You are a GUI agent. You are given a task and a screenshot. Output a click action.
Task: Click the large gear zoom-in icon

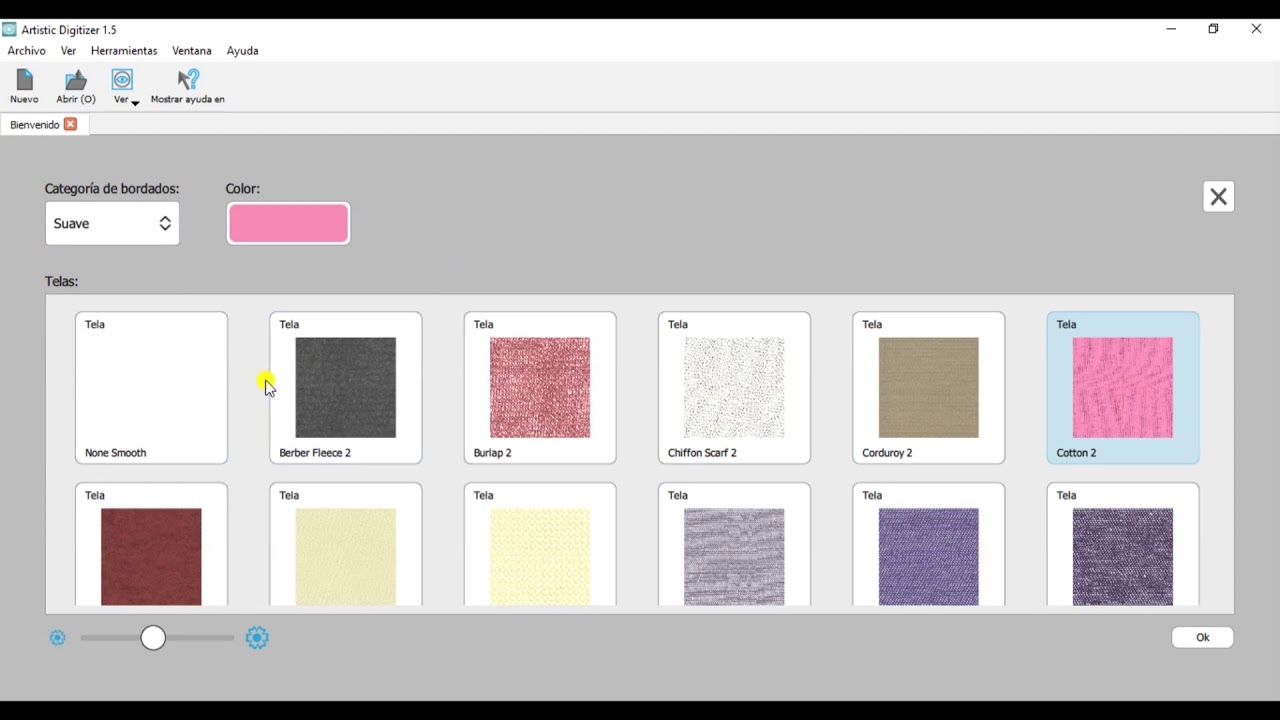257,638
